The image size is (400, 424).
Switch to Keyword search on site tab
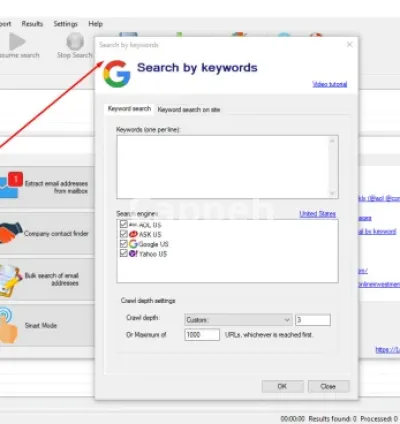189,110
